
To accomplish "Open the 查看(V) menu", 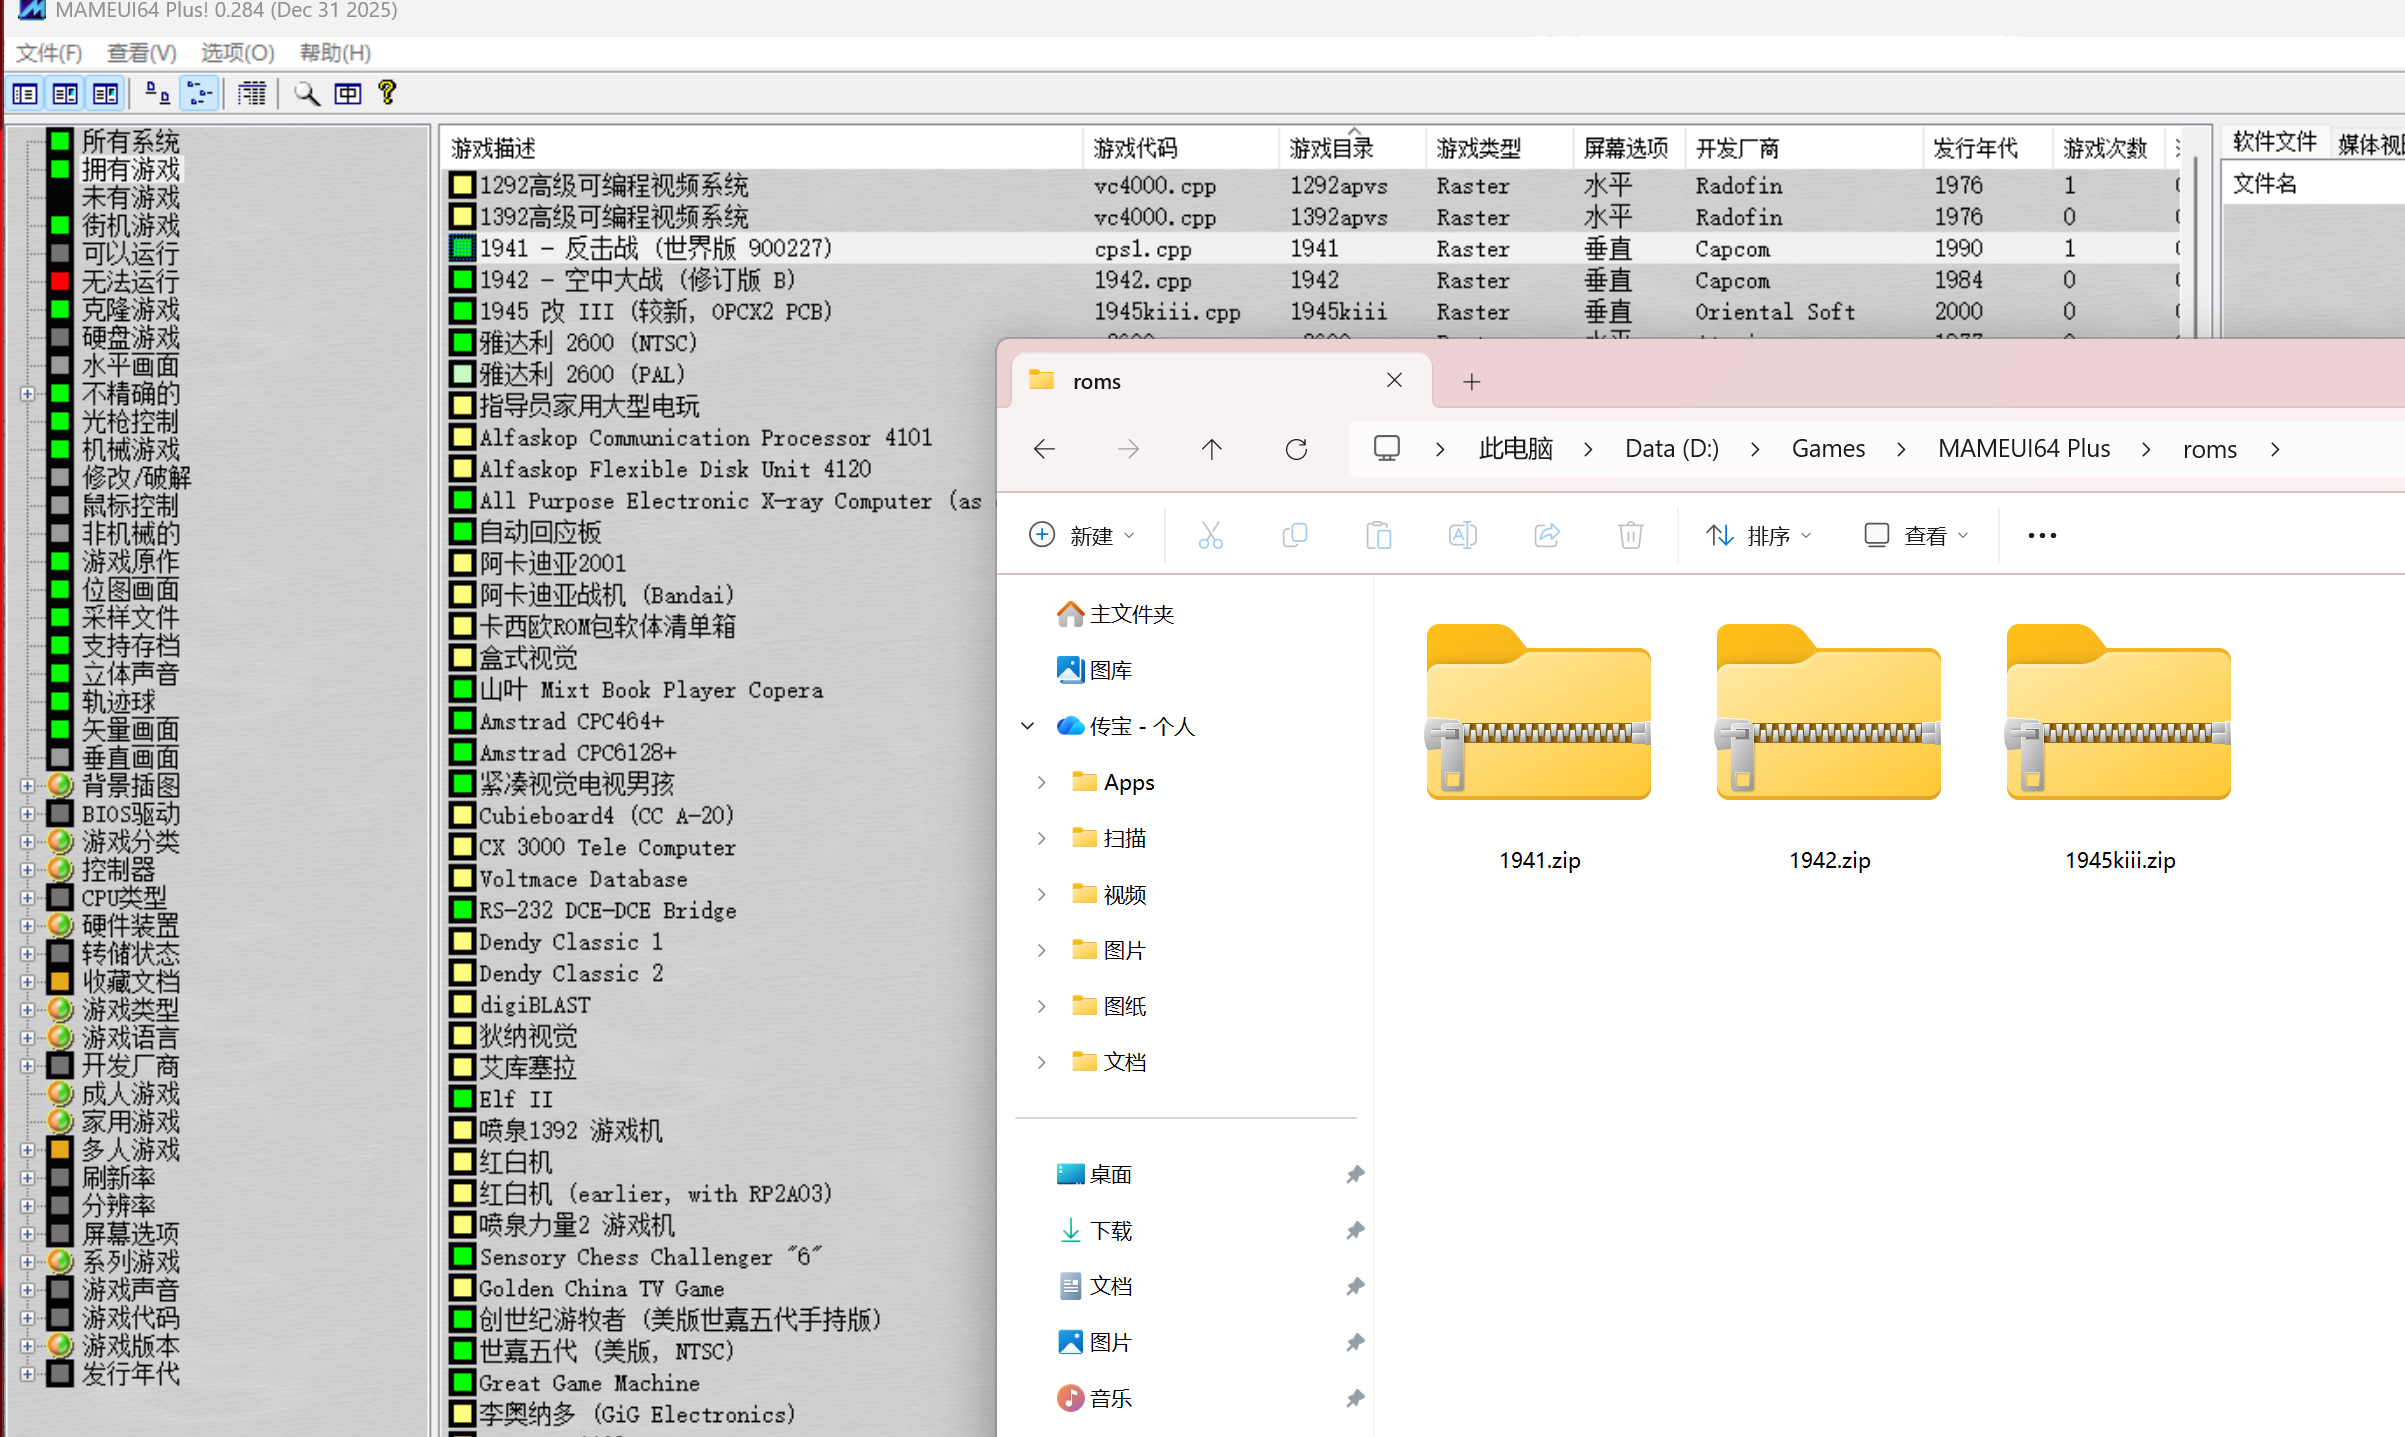I will pos(140,52).
